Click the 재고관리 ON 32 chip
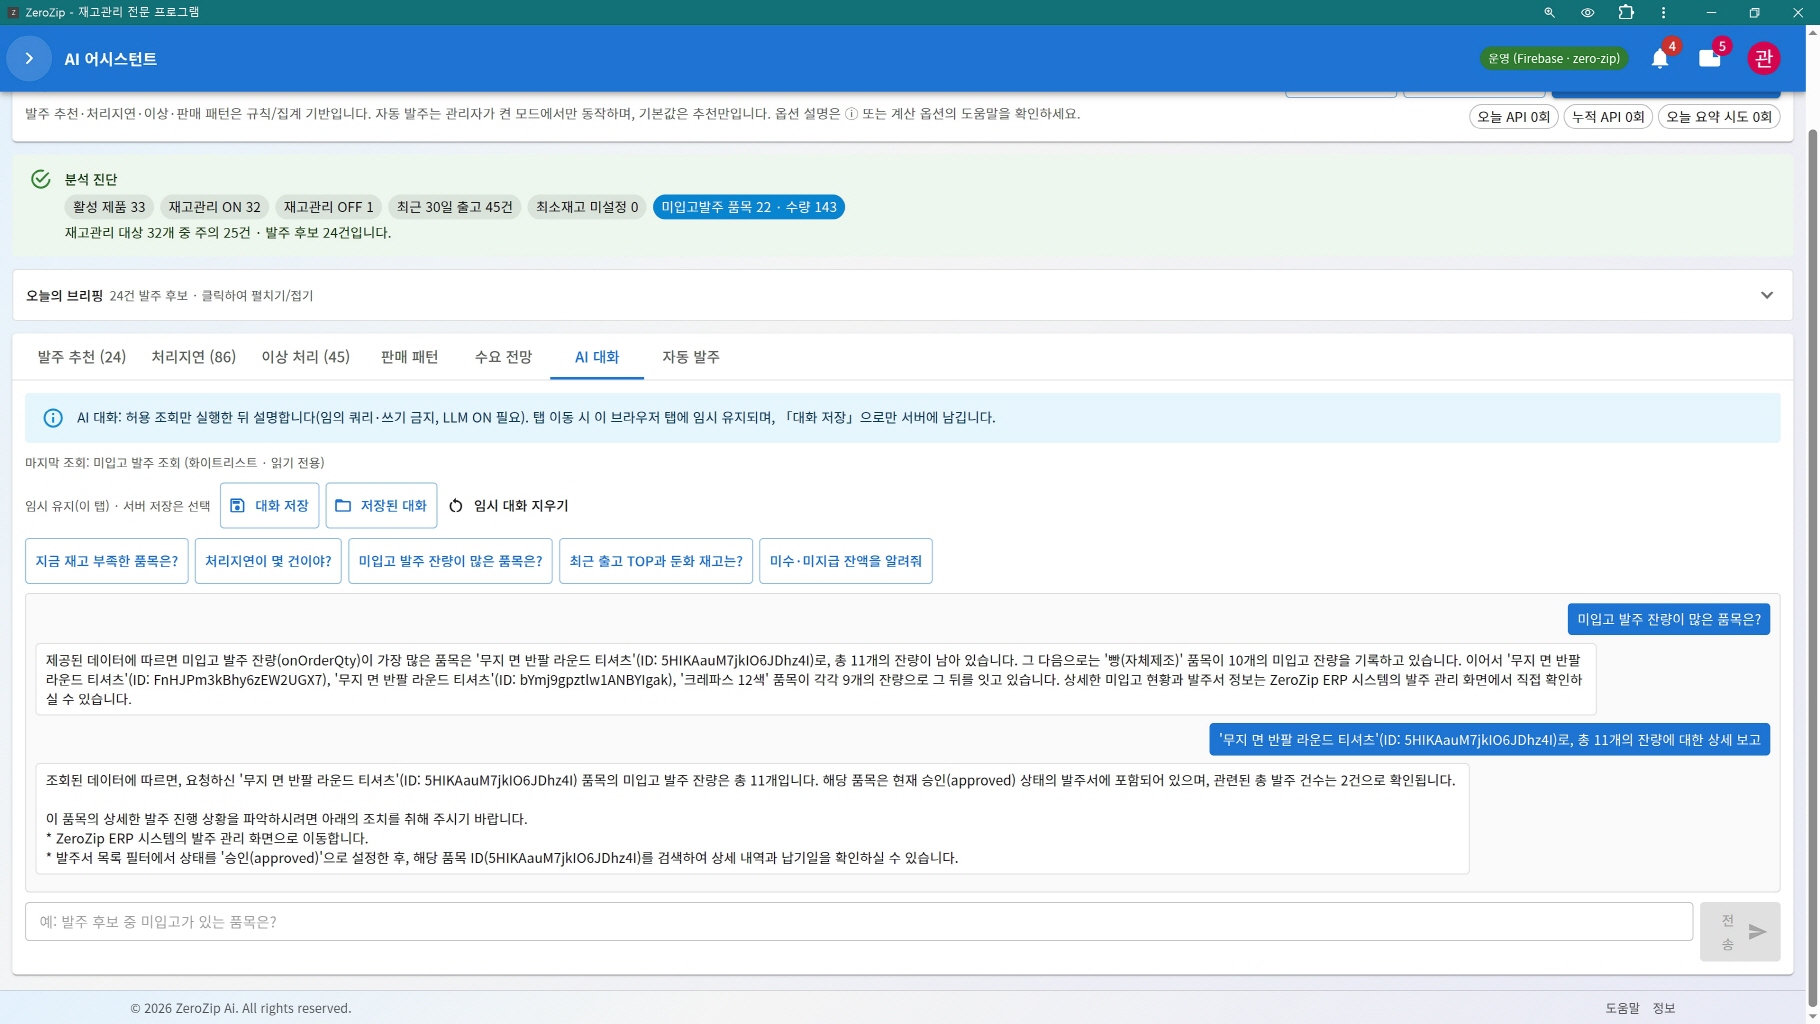This screenshot has width=1820, height=1024. (x=214, y=207)
